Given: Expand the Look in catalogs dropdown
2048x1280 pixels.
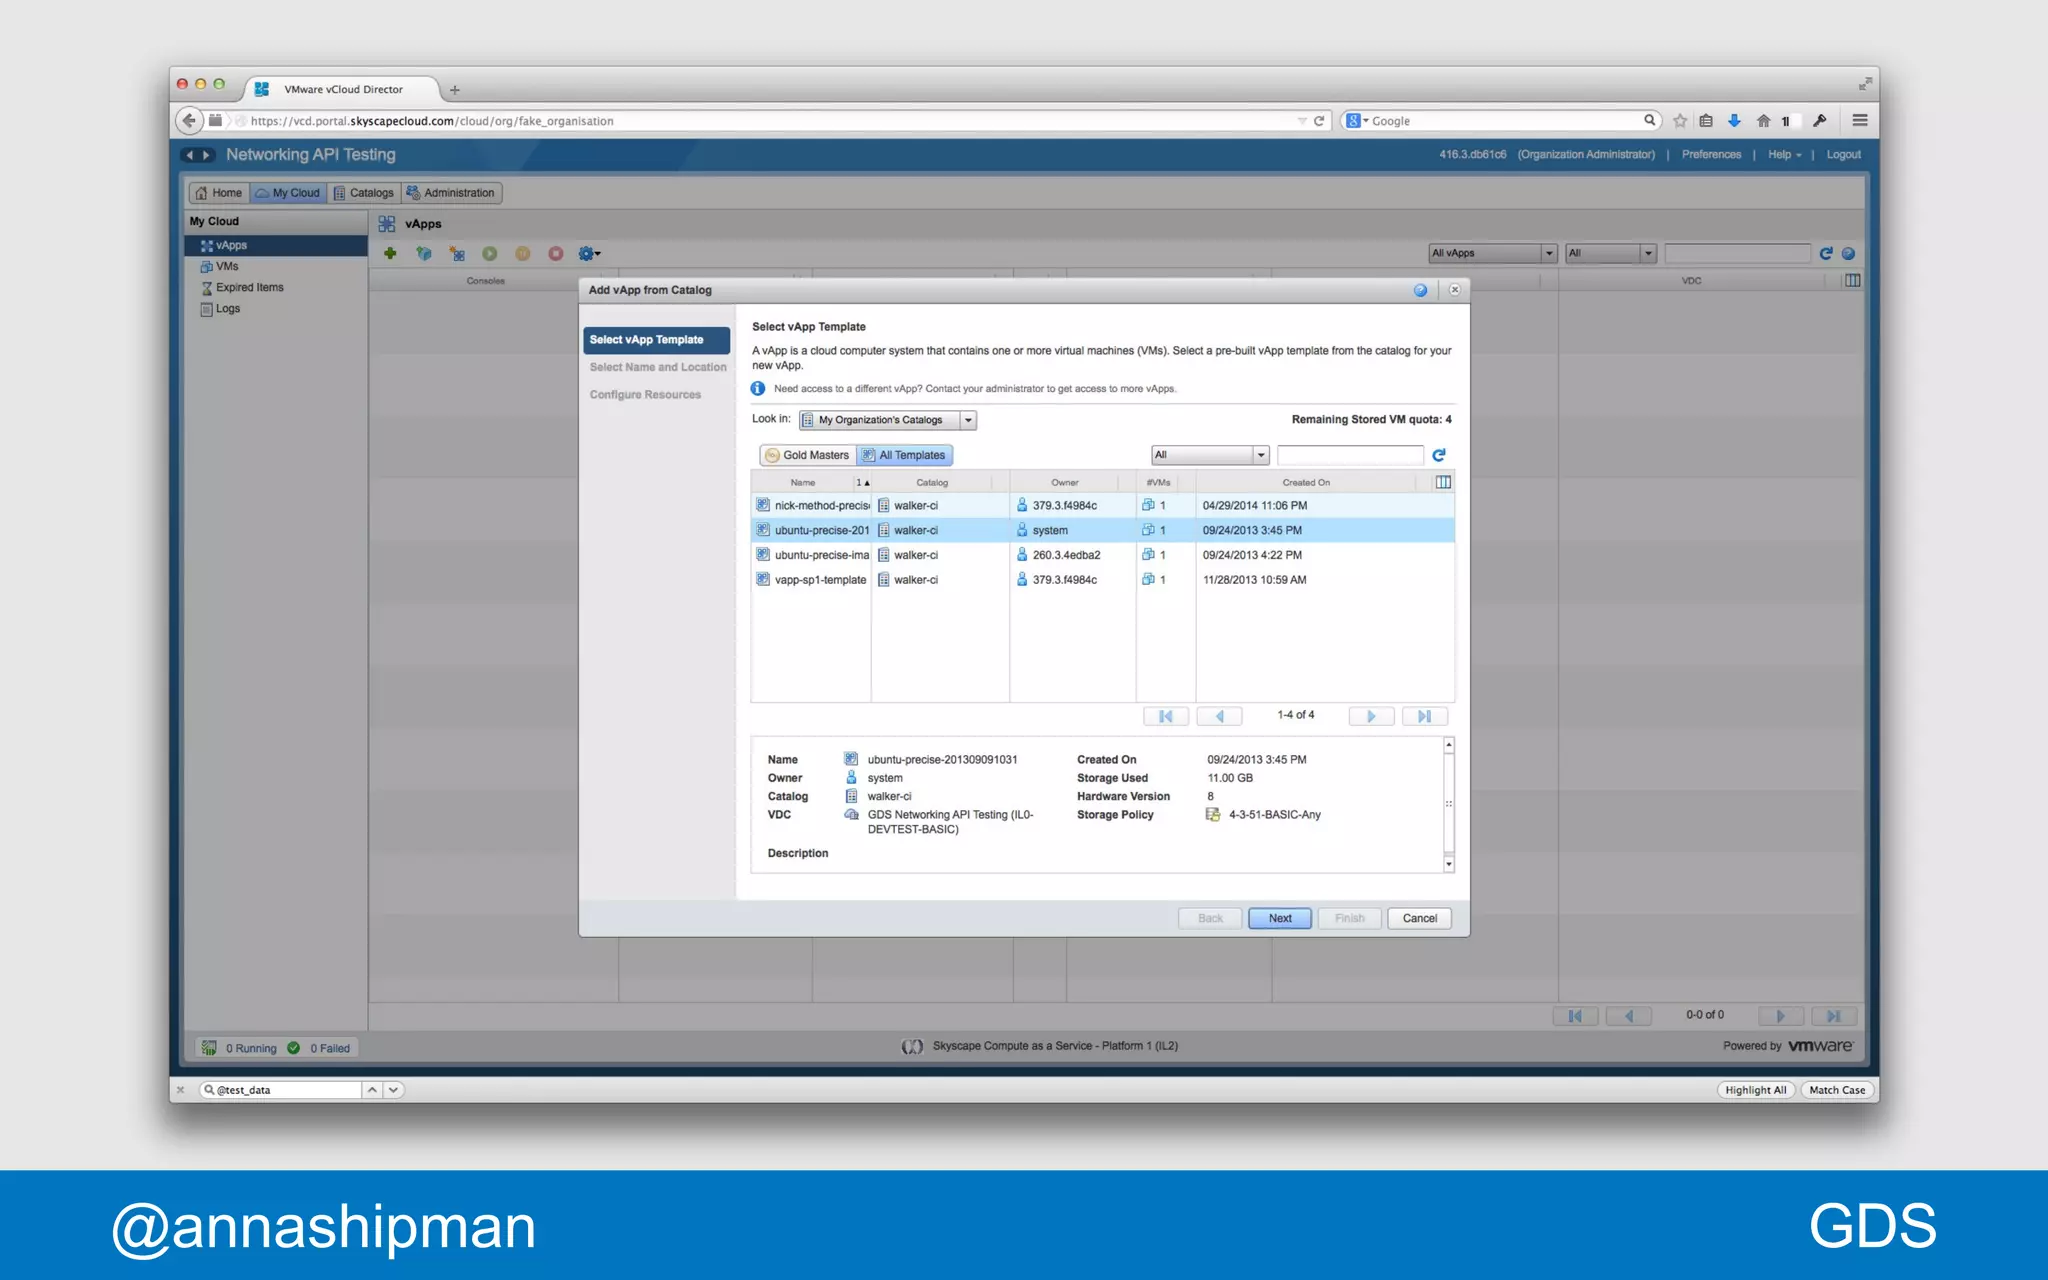Looking at the screenshot, I should click(x=967, y=420).
